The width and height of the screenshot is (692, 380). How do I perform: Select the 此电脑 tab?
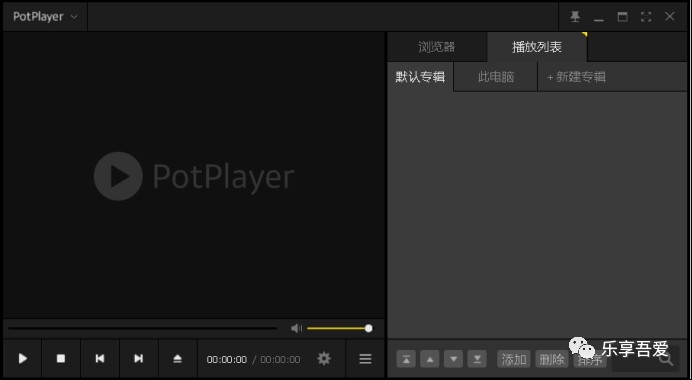[x=496, y=77]
